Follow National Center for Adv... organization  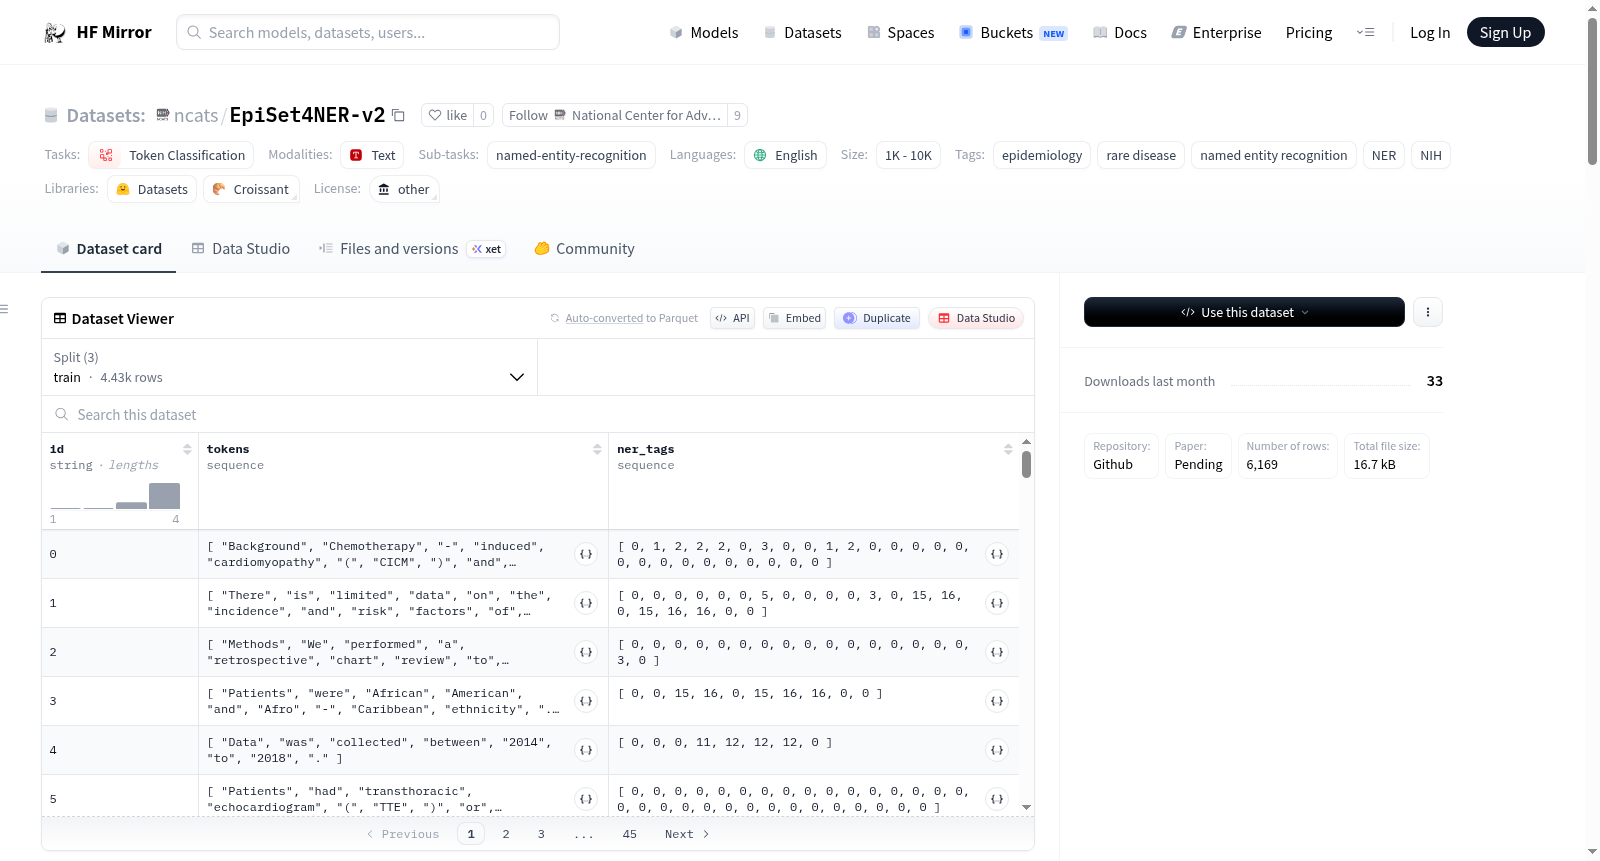(615, 115)
